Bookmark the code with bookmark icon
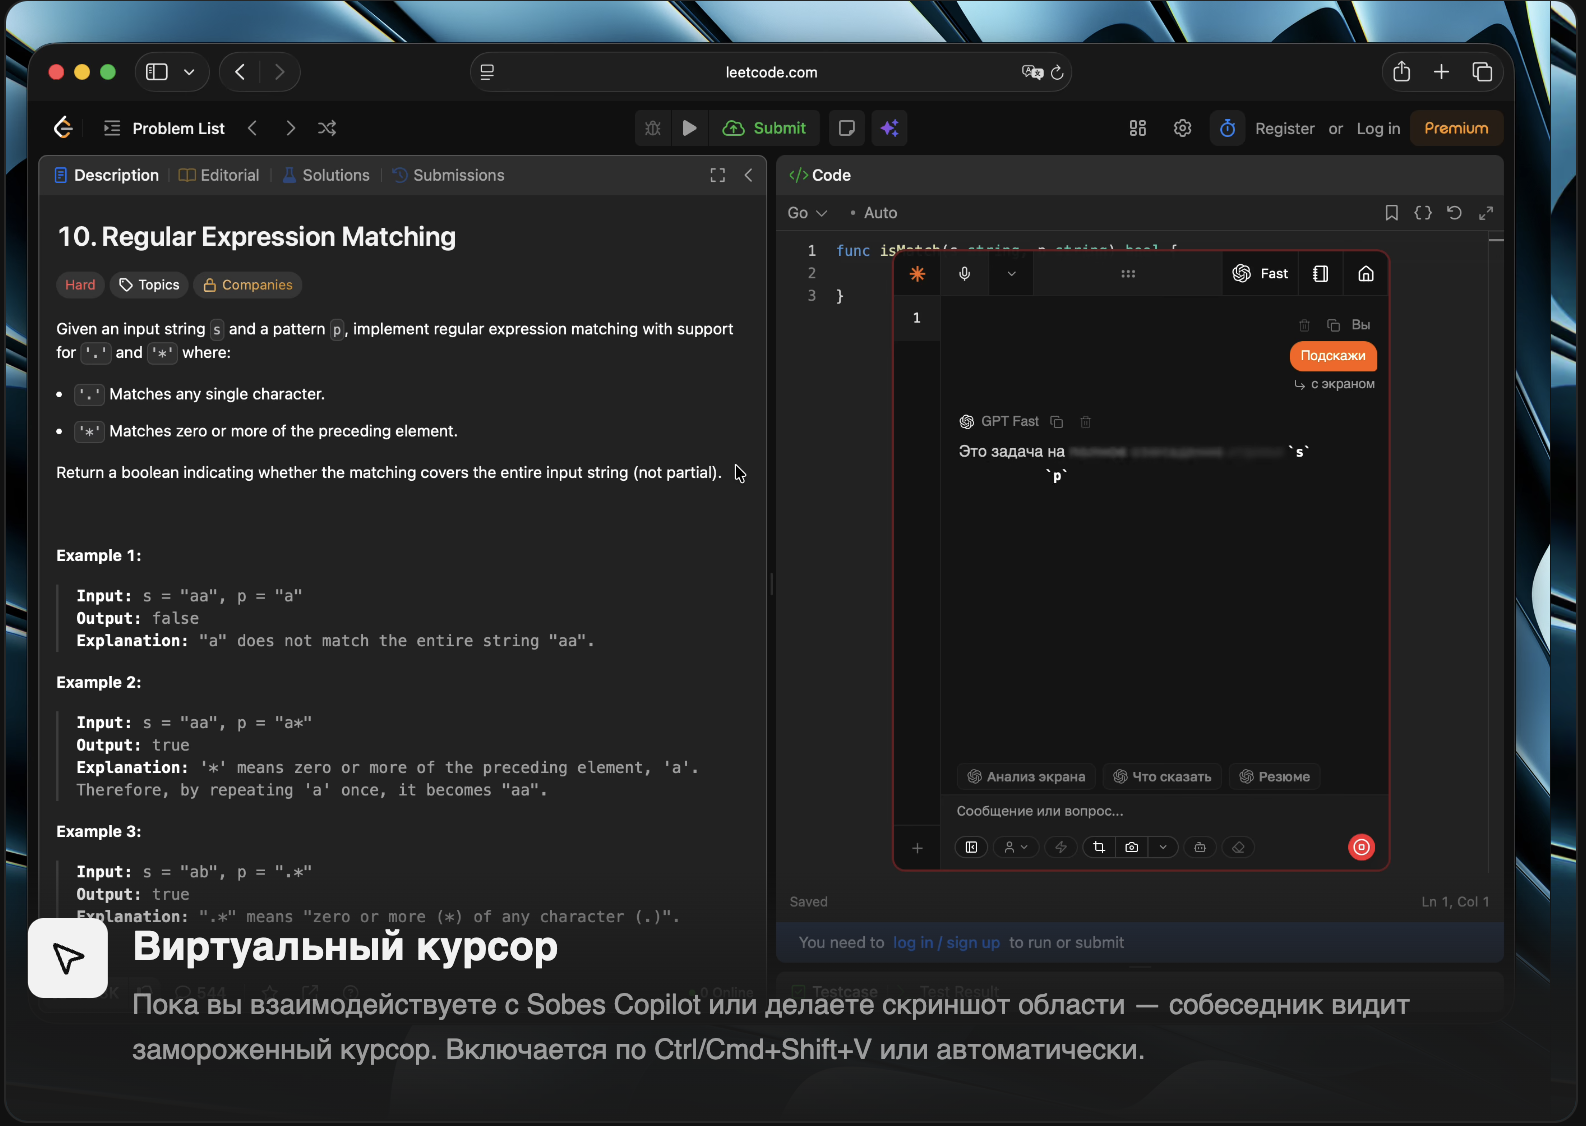This screenshot has height=1126, width=1586. (1391, 213)
